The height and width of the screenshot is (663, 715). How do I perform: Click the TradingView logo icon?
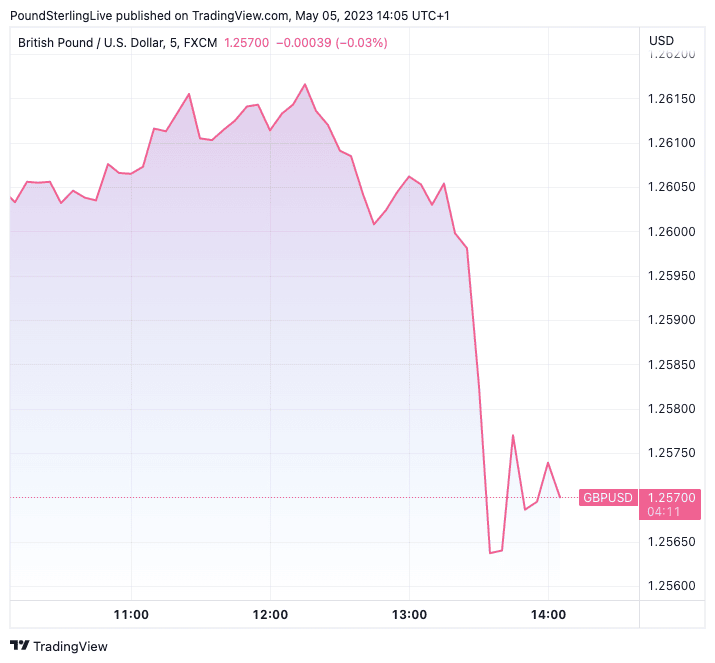tap(19, 646)
